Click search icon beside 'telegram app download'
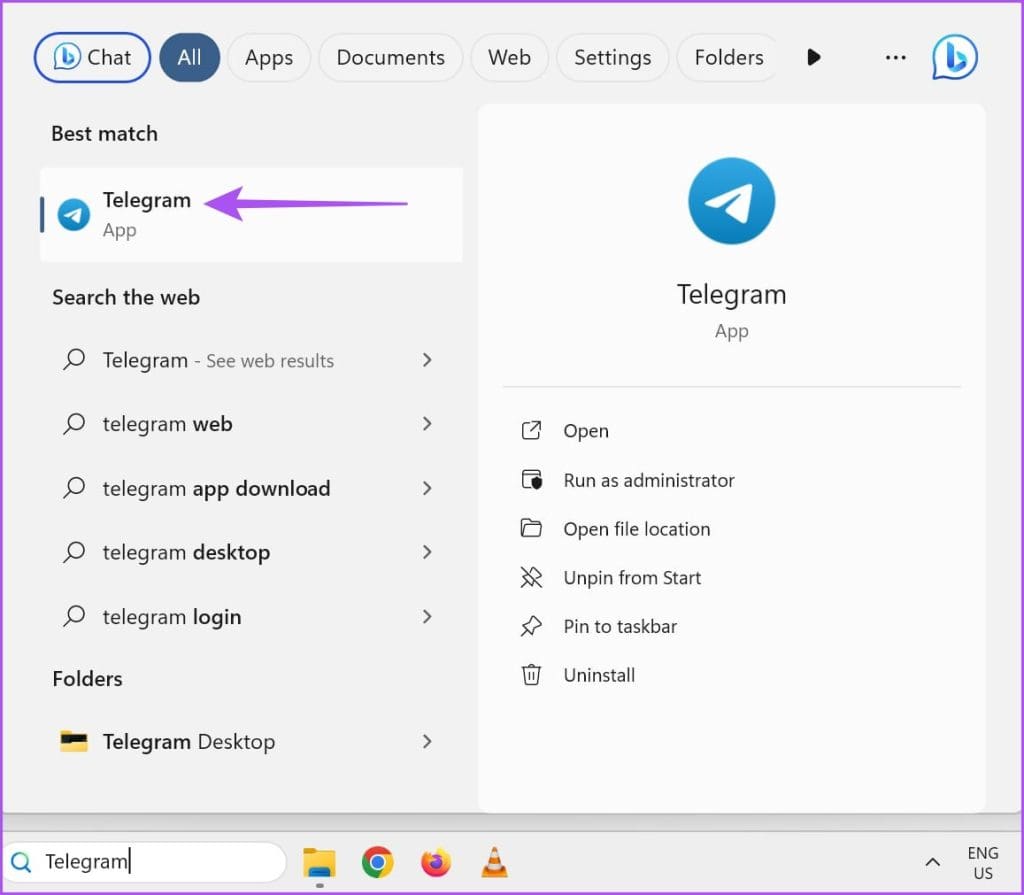 point(74,487)
